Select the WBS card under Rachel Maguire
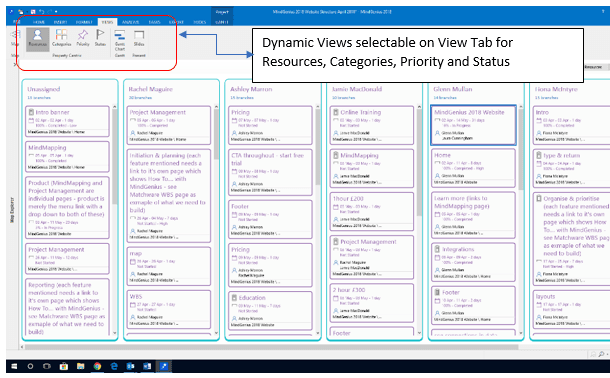The width and height of the screenshot is (610, 378). (169, 310)
